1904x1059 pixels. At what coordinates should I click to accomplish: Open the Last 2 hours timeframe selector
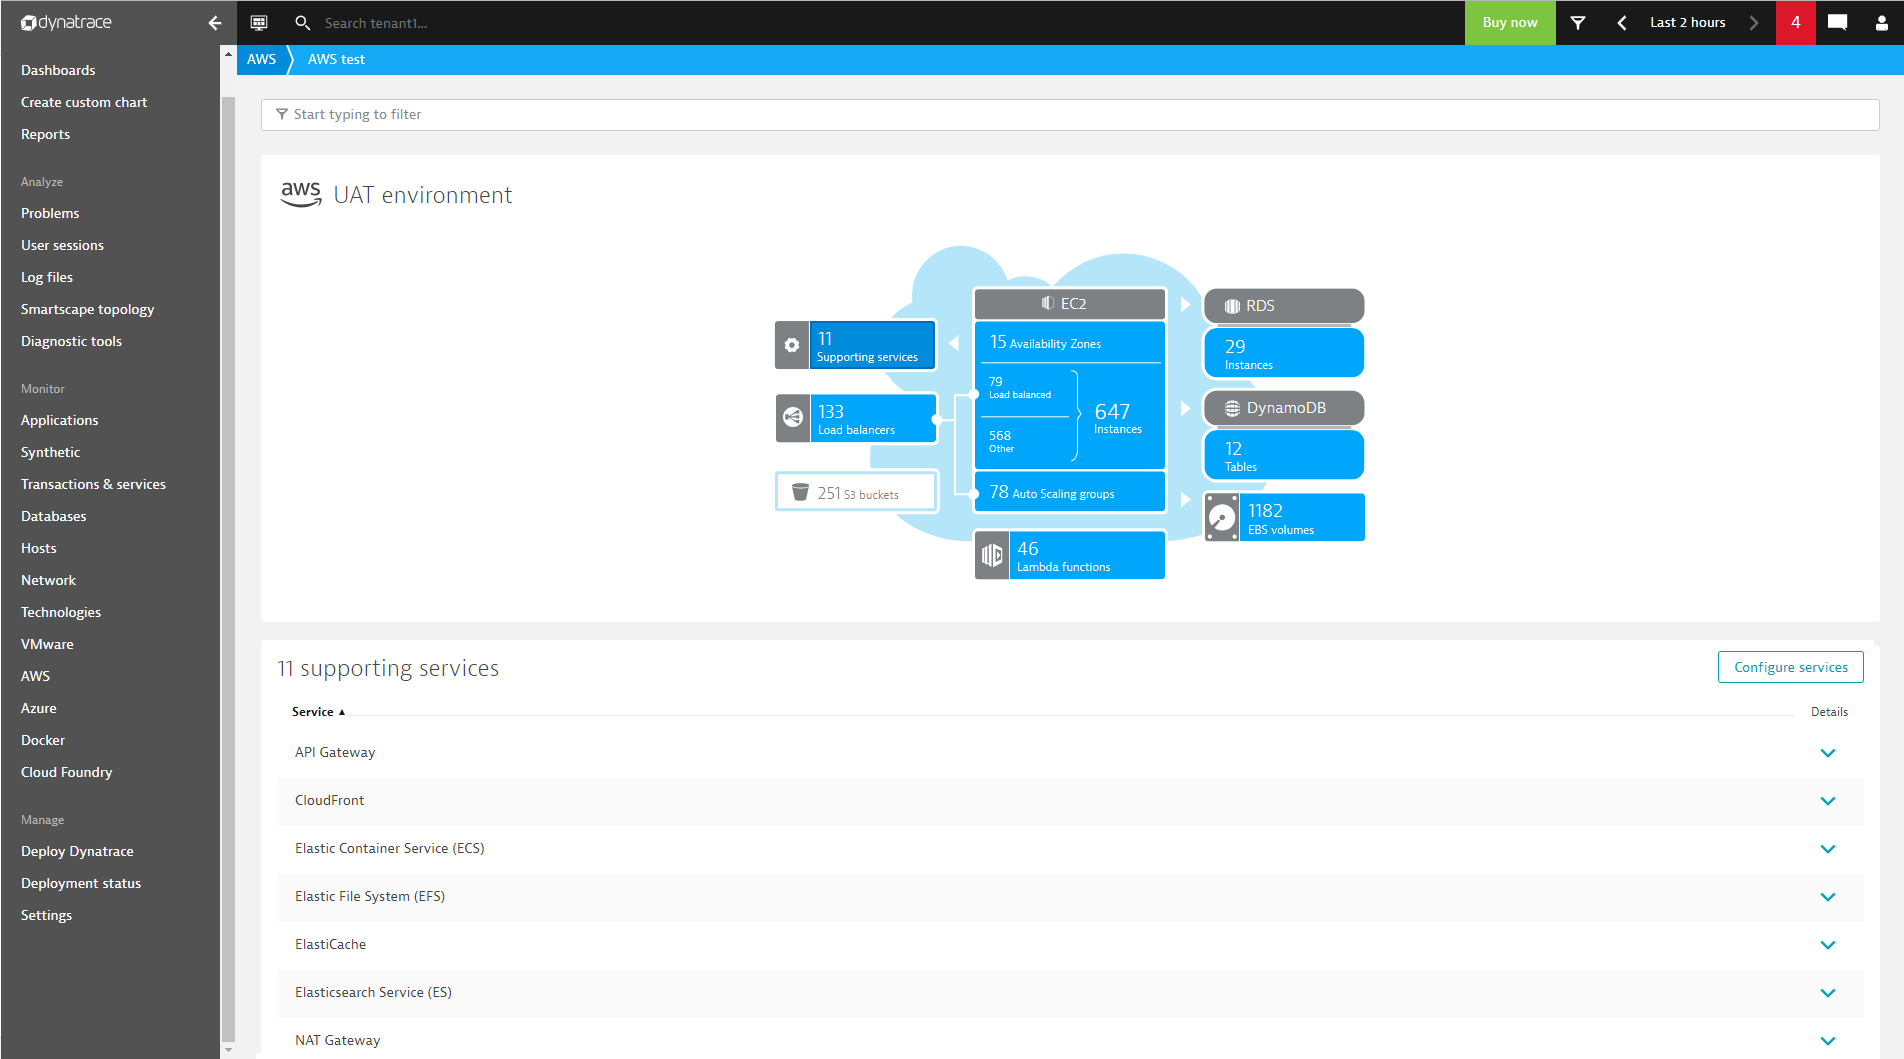pos(1688,22)
